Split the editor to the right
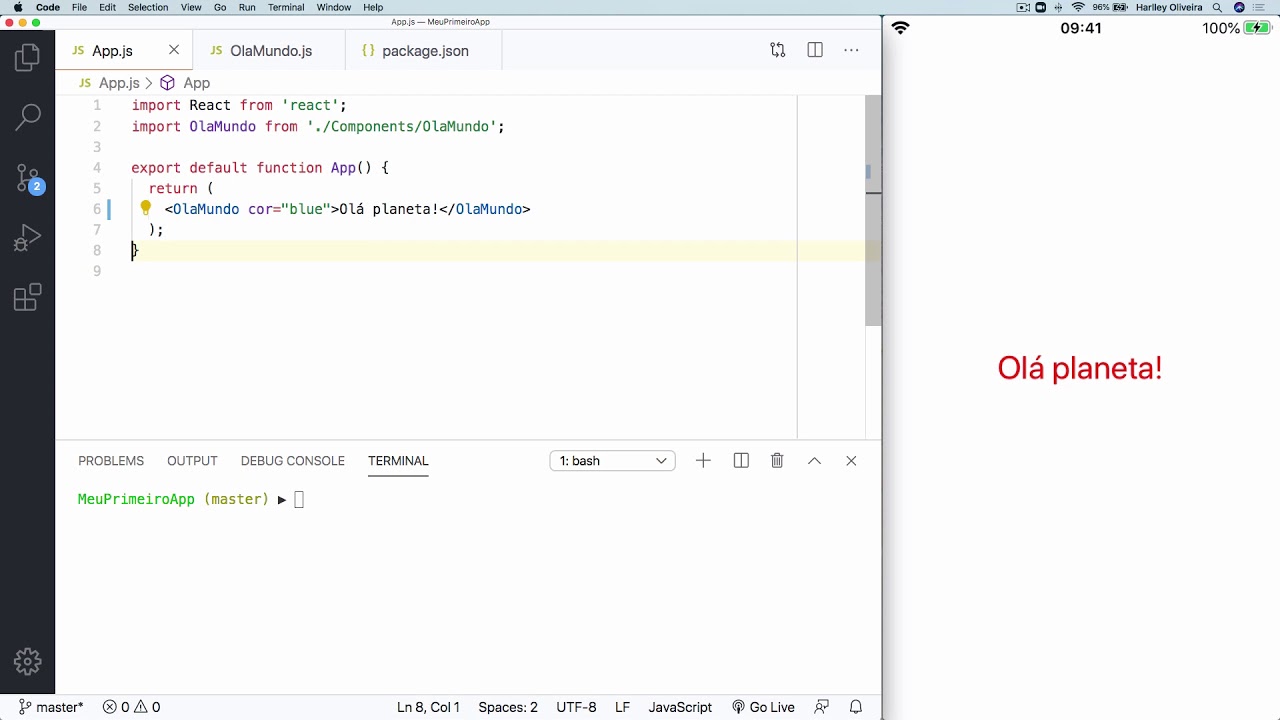The height and width of the screenshot is (720, 1280). [815, 50]
